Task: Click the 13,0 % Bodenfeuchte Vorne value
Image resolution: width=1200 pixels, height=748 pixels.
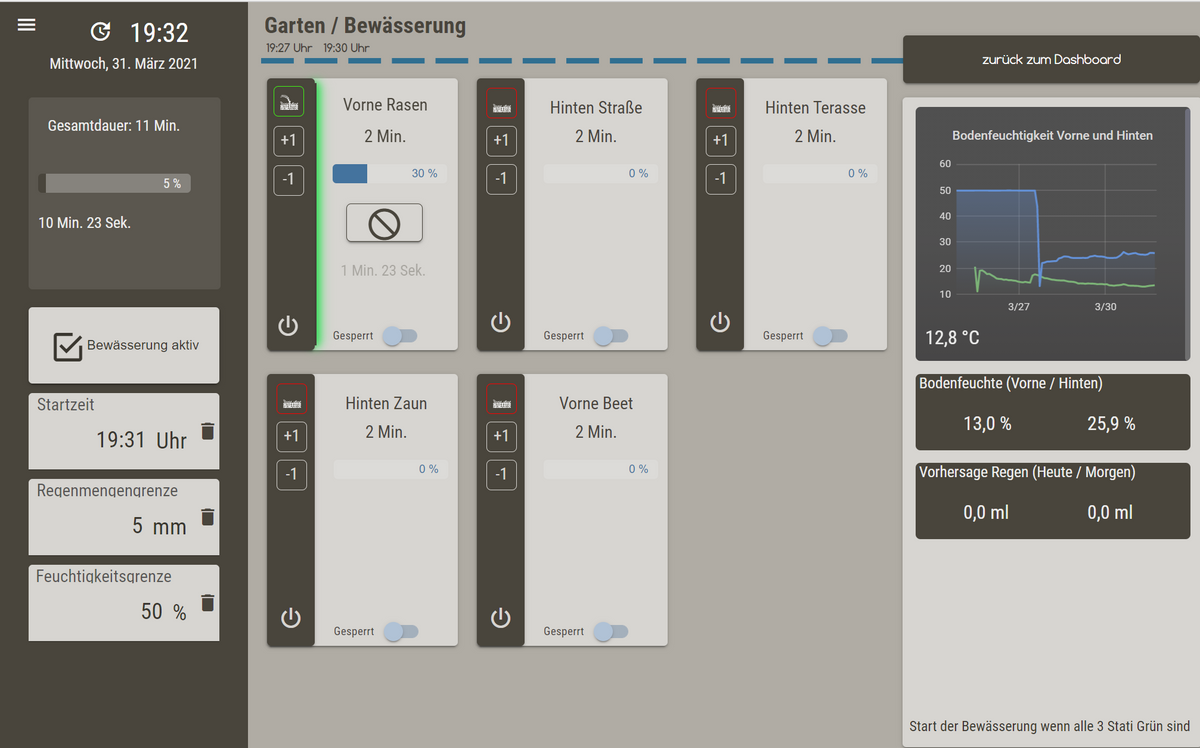Action: (x=987, y=424)
